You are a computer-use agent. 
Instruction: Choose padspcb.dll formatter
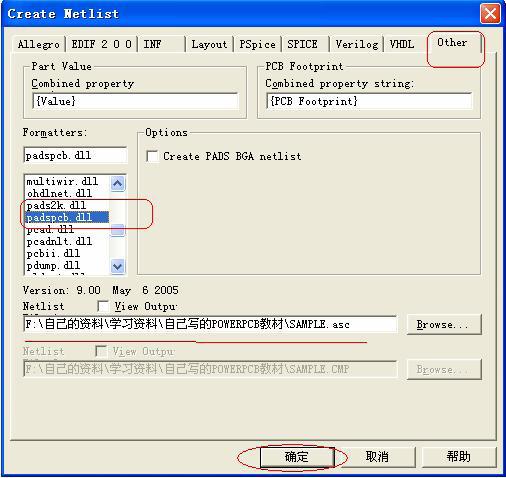coord(67,217)
